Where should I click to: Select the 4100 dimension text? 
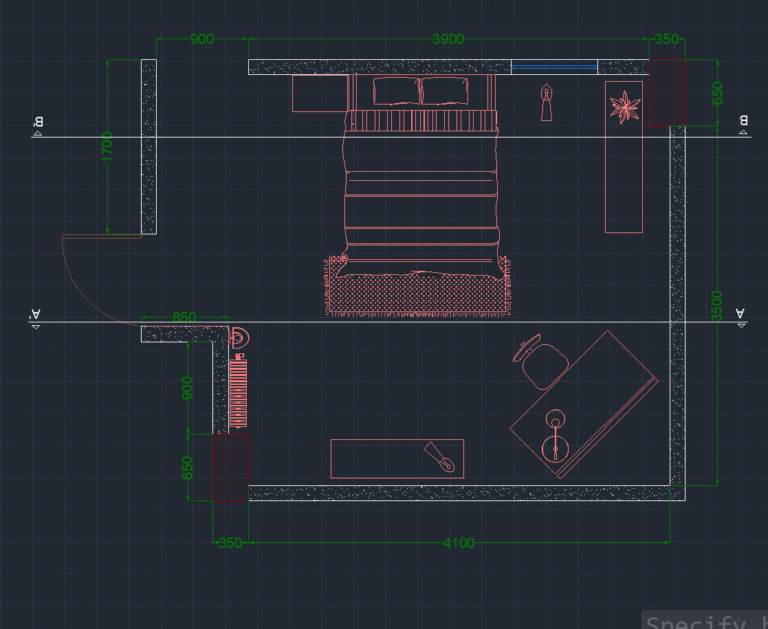pos(458,543)
